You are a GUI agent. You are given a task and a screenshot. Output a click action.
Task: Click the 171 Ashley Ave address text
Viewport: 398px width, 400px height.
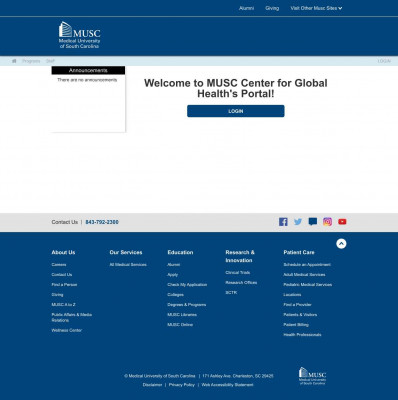pyautogui.click(x=238, y=376)
